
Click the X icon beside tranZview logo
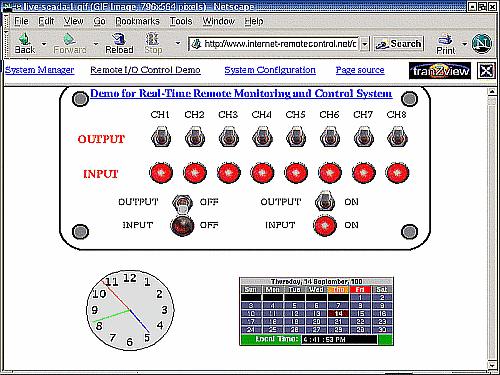pos(486,71)
